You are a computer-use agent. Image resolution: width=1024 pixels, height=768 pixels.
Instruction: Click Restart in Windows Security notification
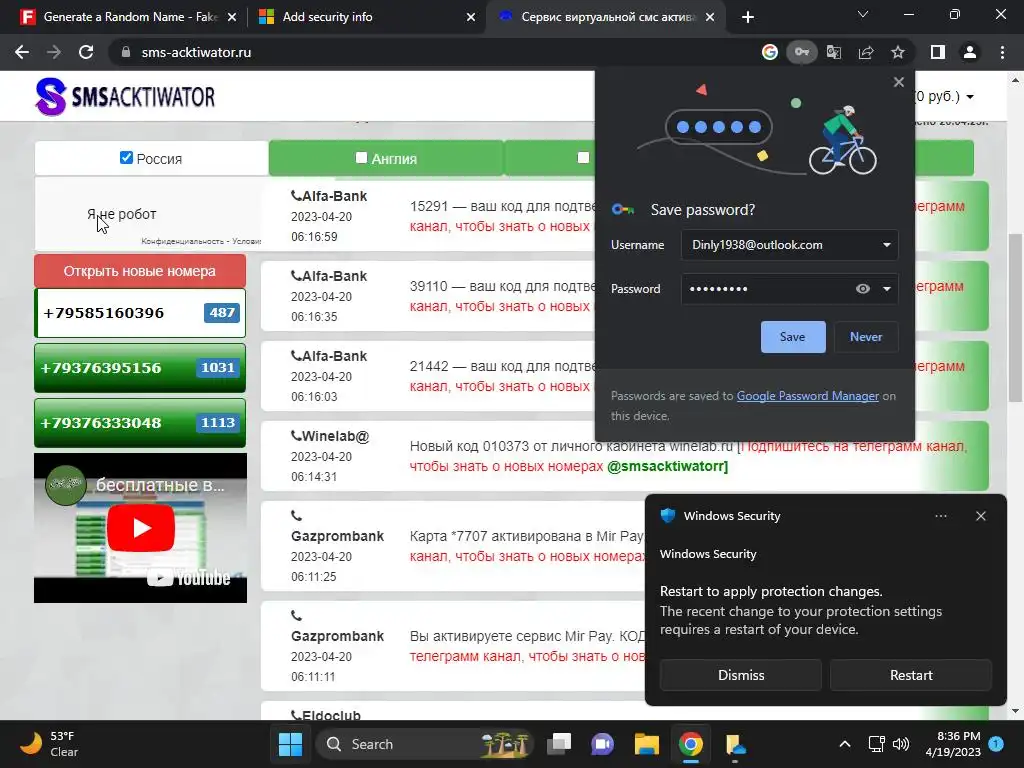point(911,675)
